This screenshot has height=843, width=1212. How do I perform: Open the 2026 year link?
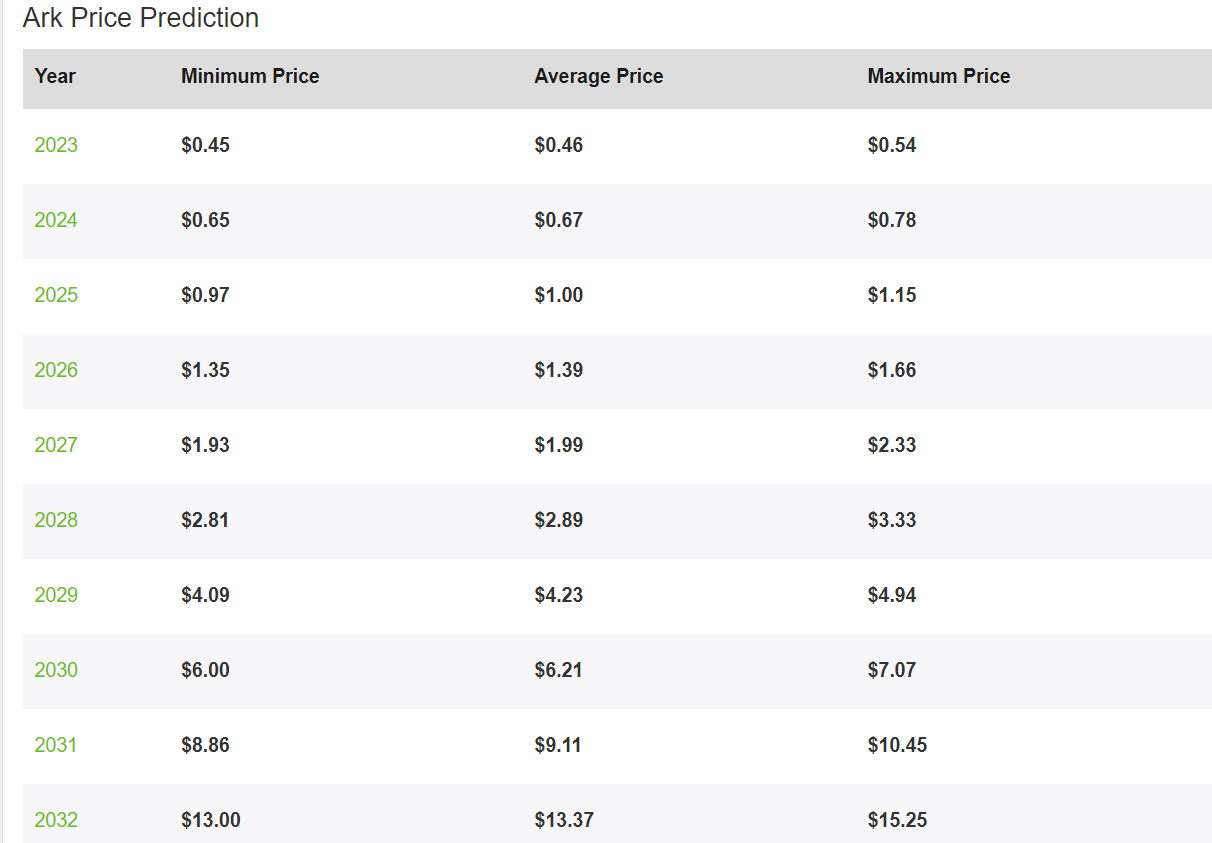(56, 370)
